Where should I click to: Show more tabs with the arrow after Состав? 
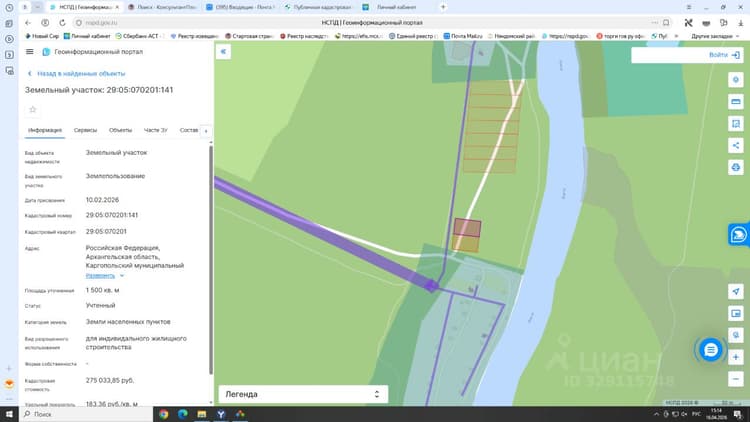coord(206,131)
